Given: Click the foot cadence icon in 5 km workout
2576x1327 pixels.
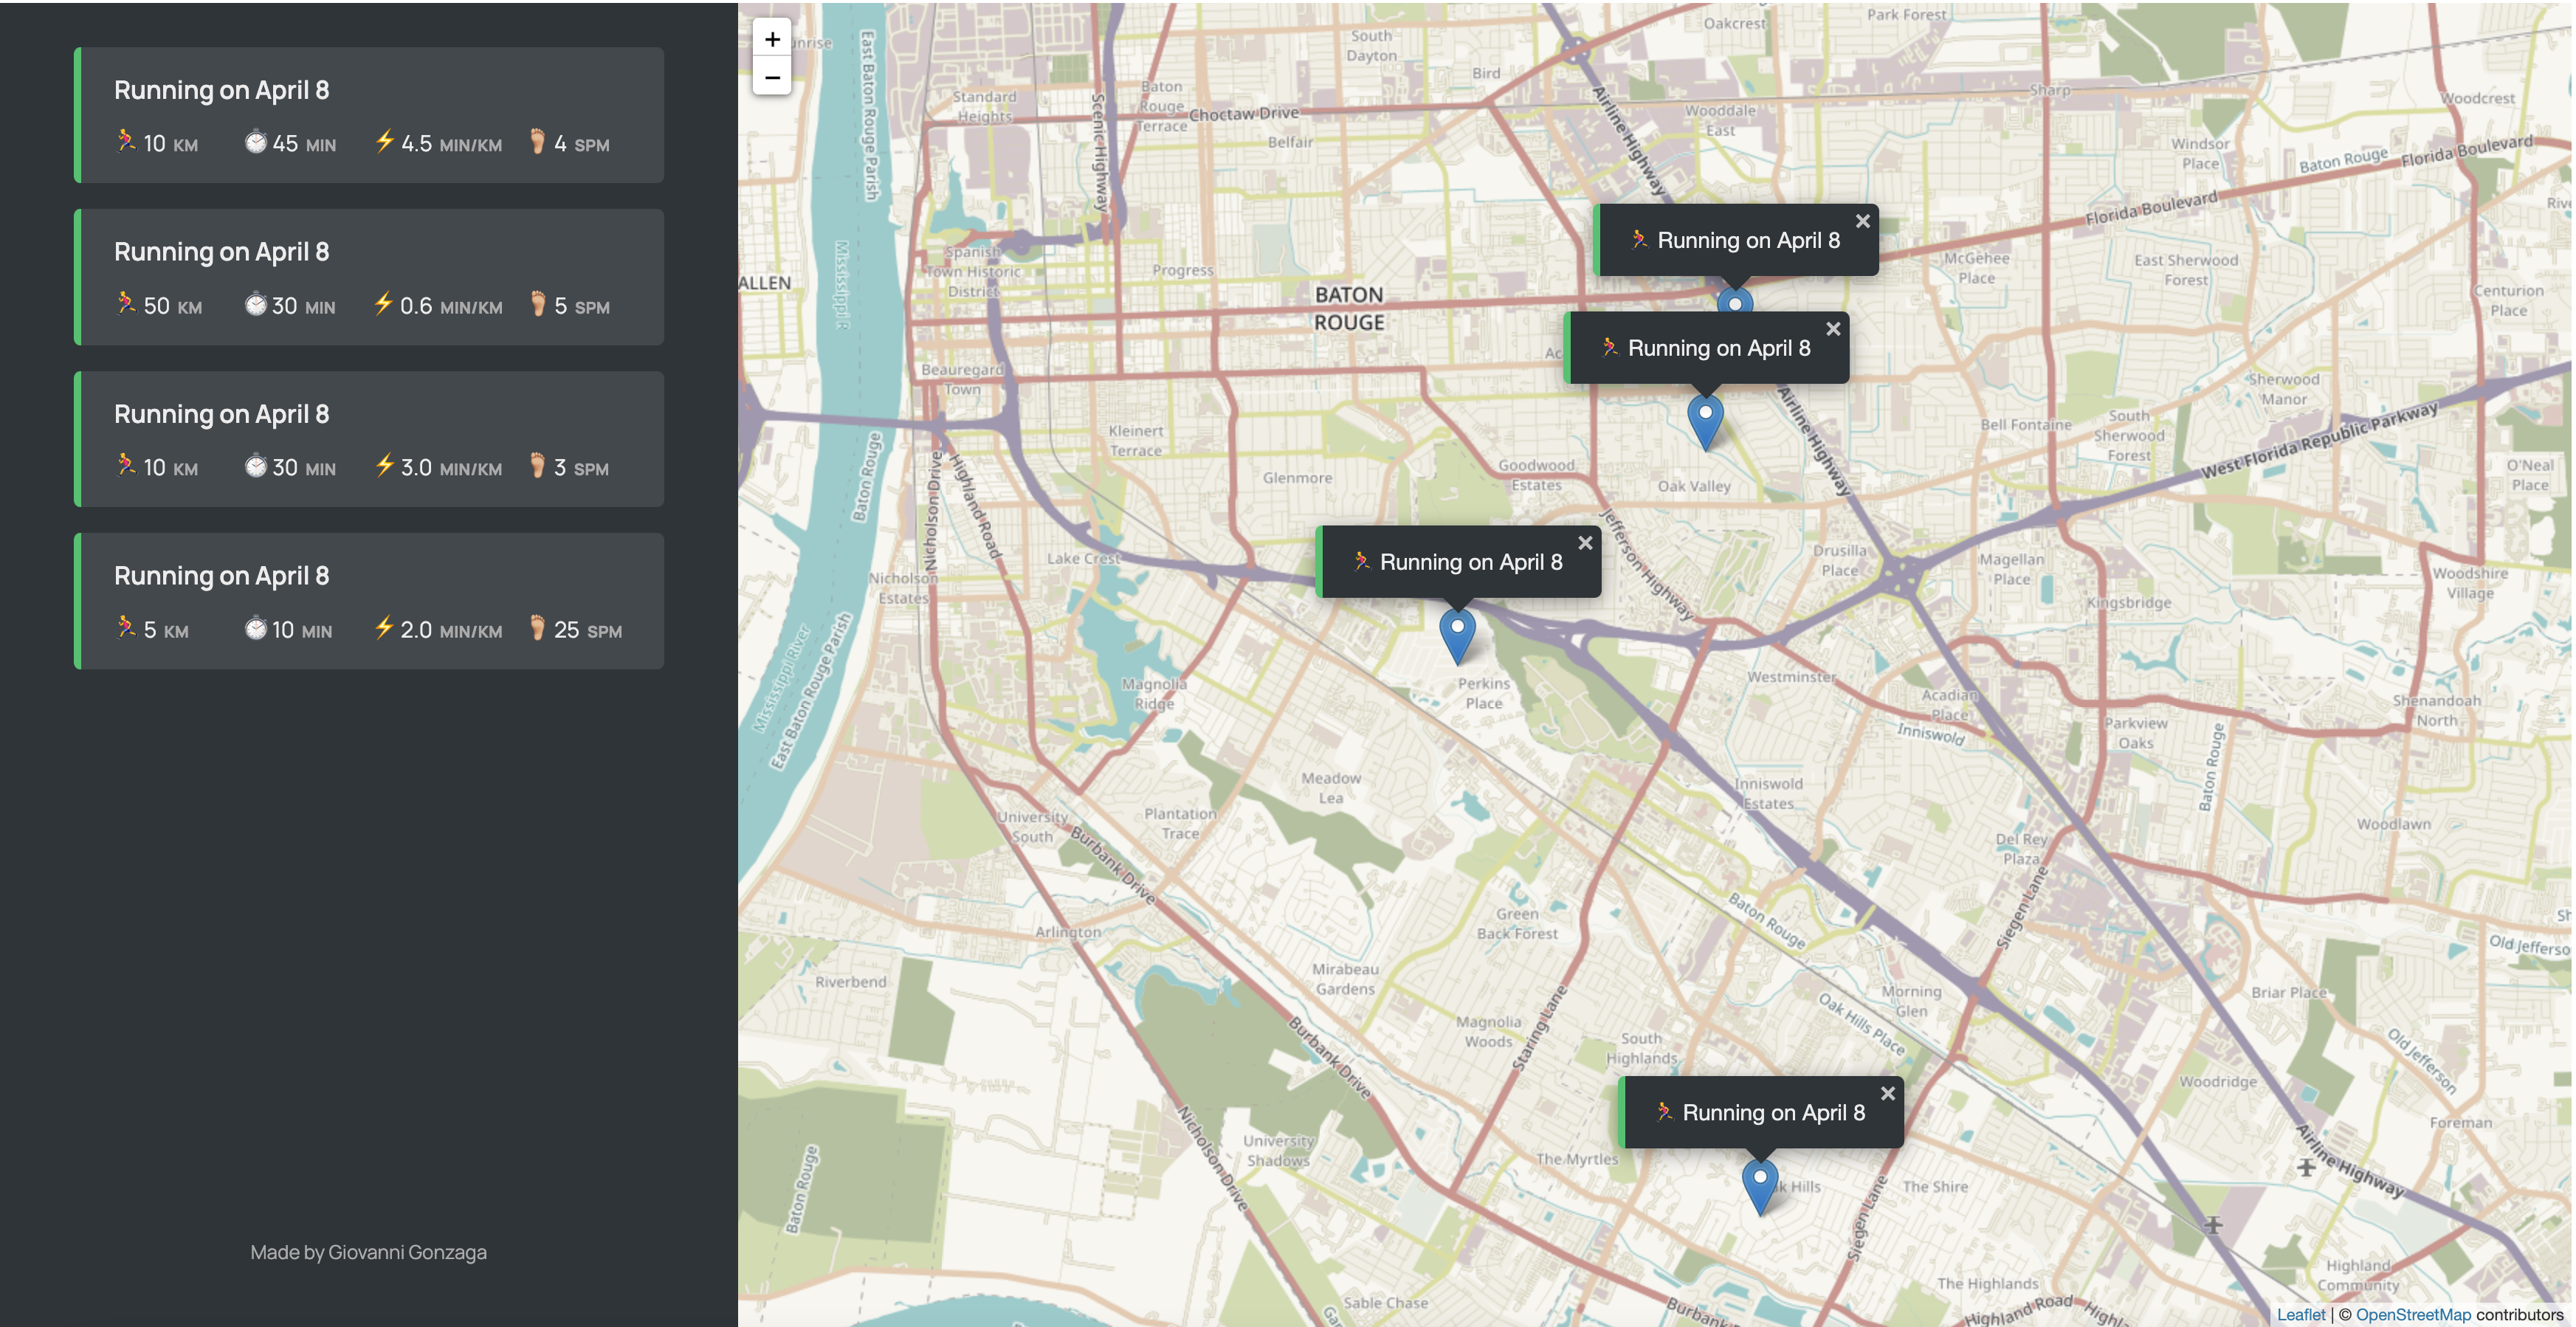Looking at the screenshot, I should (x=537, y=628).
